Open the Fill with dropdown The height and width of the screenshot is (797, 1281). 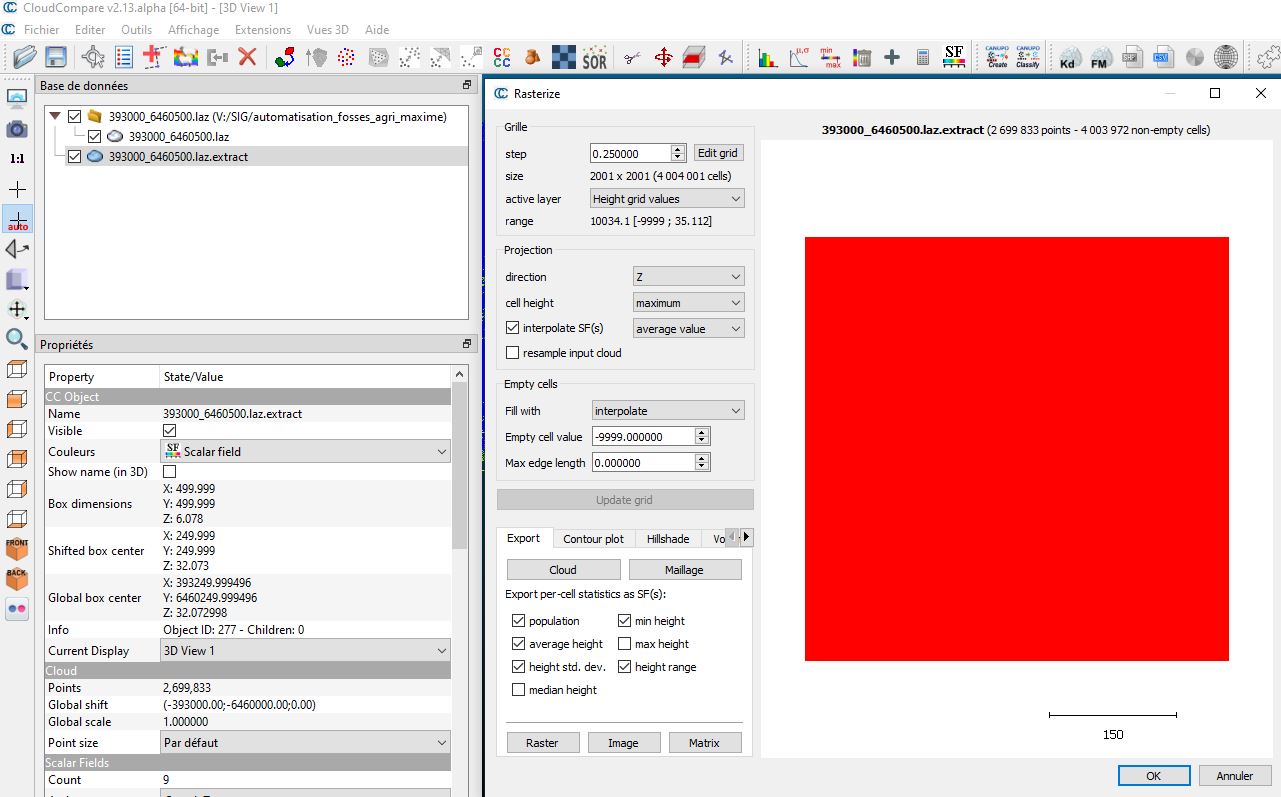coord(667,411)
